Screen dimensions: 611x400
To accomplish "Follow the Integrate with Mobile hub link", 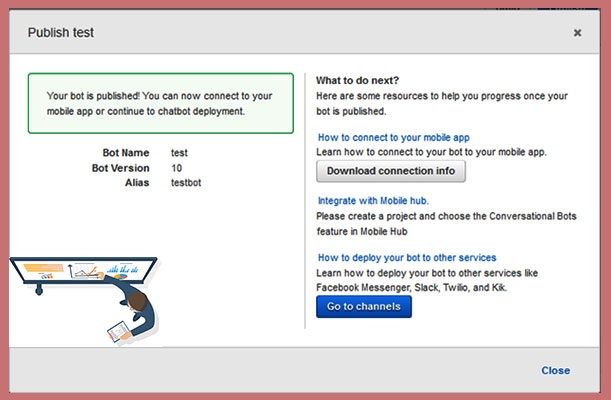I will tap(373, 201).
